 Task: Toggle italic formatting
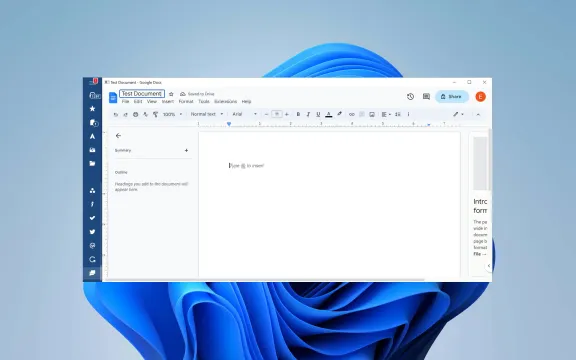pos(308,115)
